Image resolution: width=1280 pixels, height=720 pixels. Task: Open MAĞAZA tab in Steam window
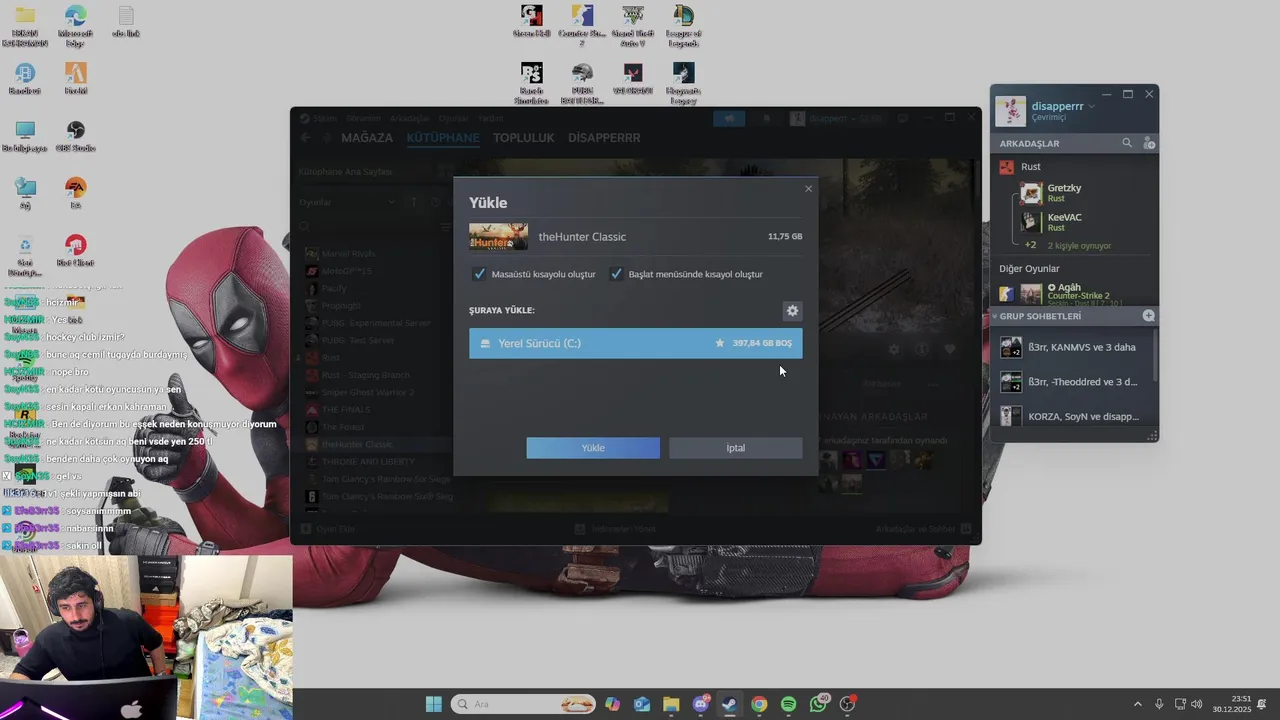click(367, 138)
